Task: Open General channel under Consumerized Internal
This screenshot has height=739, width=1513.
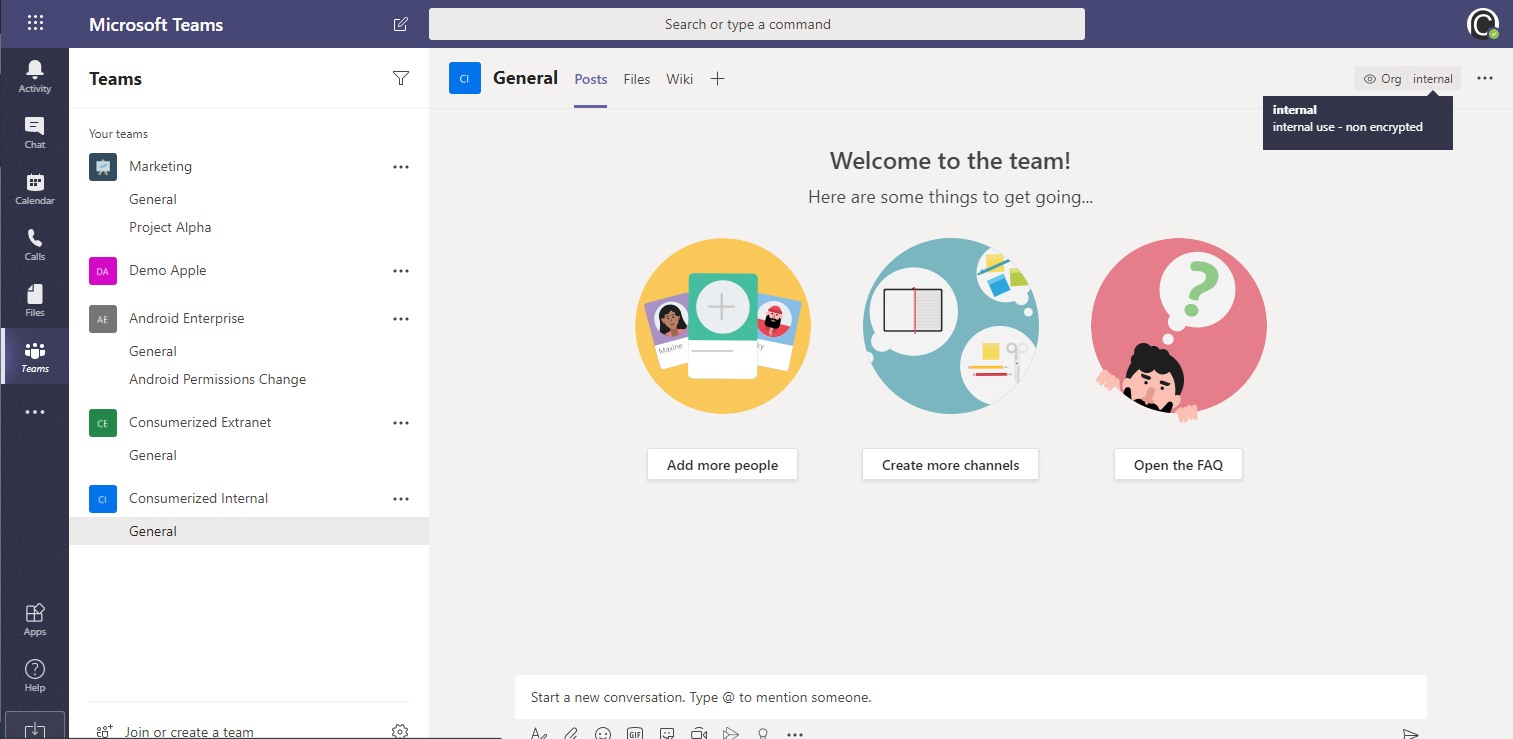Action: [x=249, y=531]
